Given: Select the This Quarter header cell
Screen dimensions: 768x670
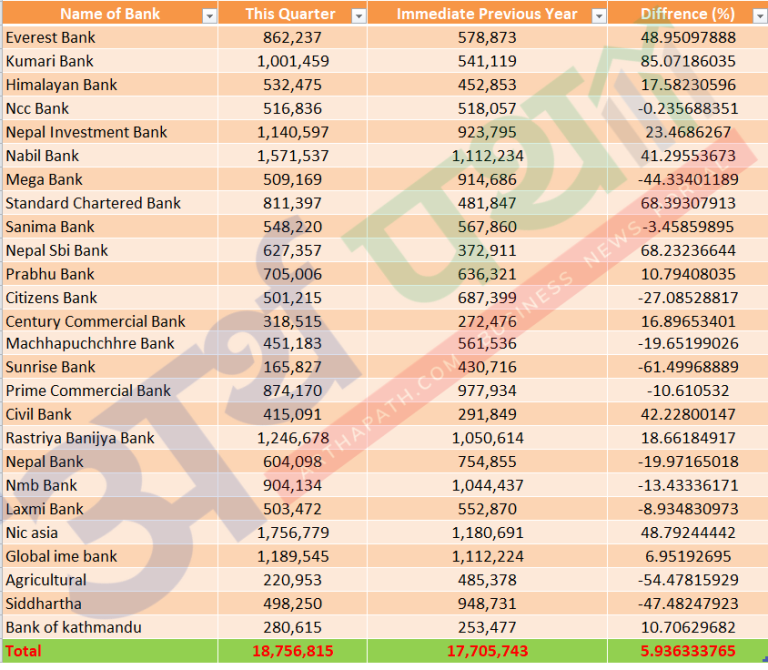Looking at the screenshot, I should 292,13.
